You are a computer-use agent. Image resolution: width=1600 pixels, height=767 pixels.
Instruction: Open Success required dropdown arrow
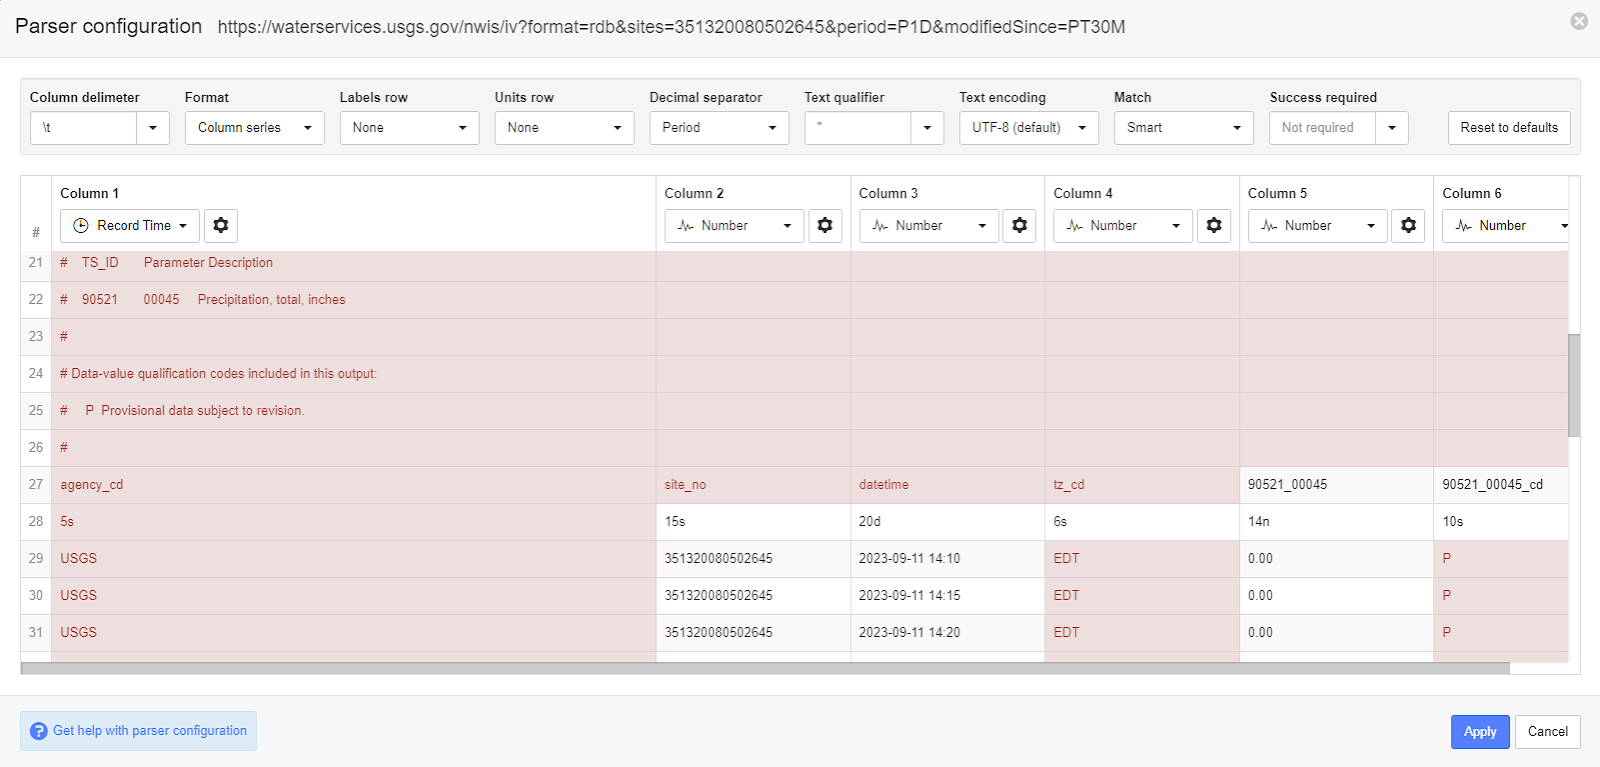coord(1392,128)
